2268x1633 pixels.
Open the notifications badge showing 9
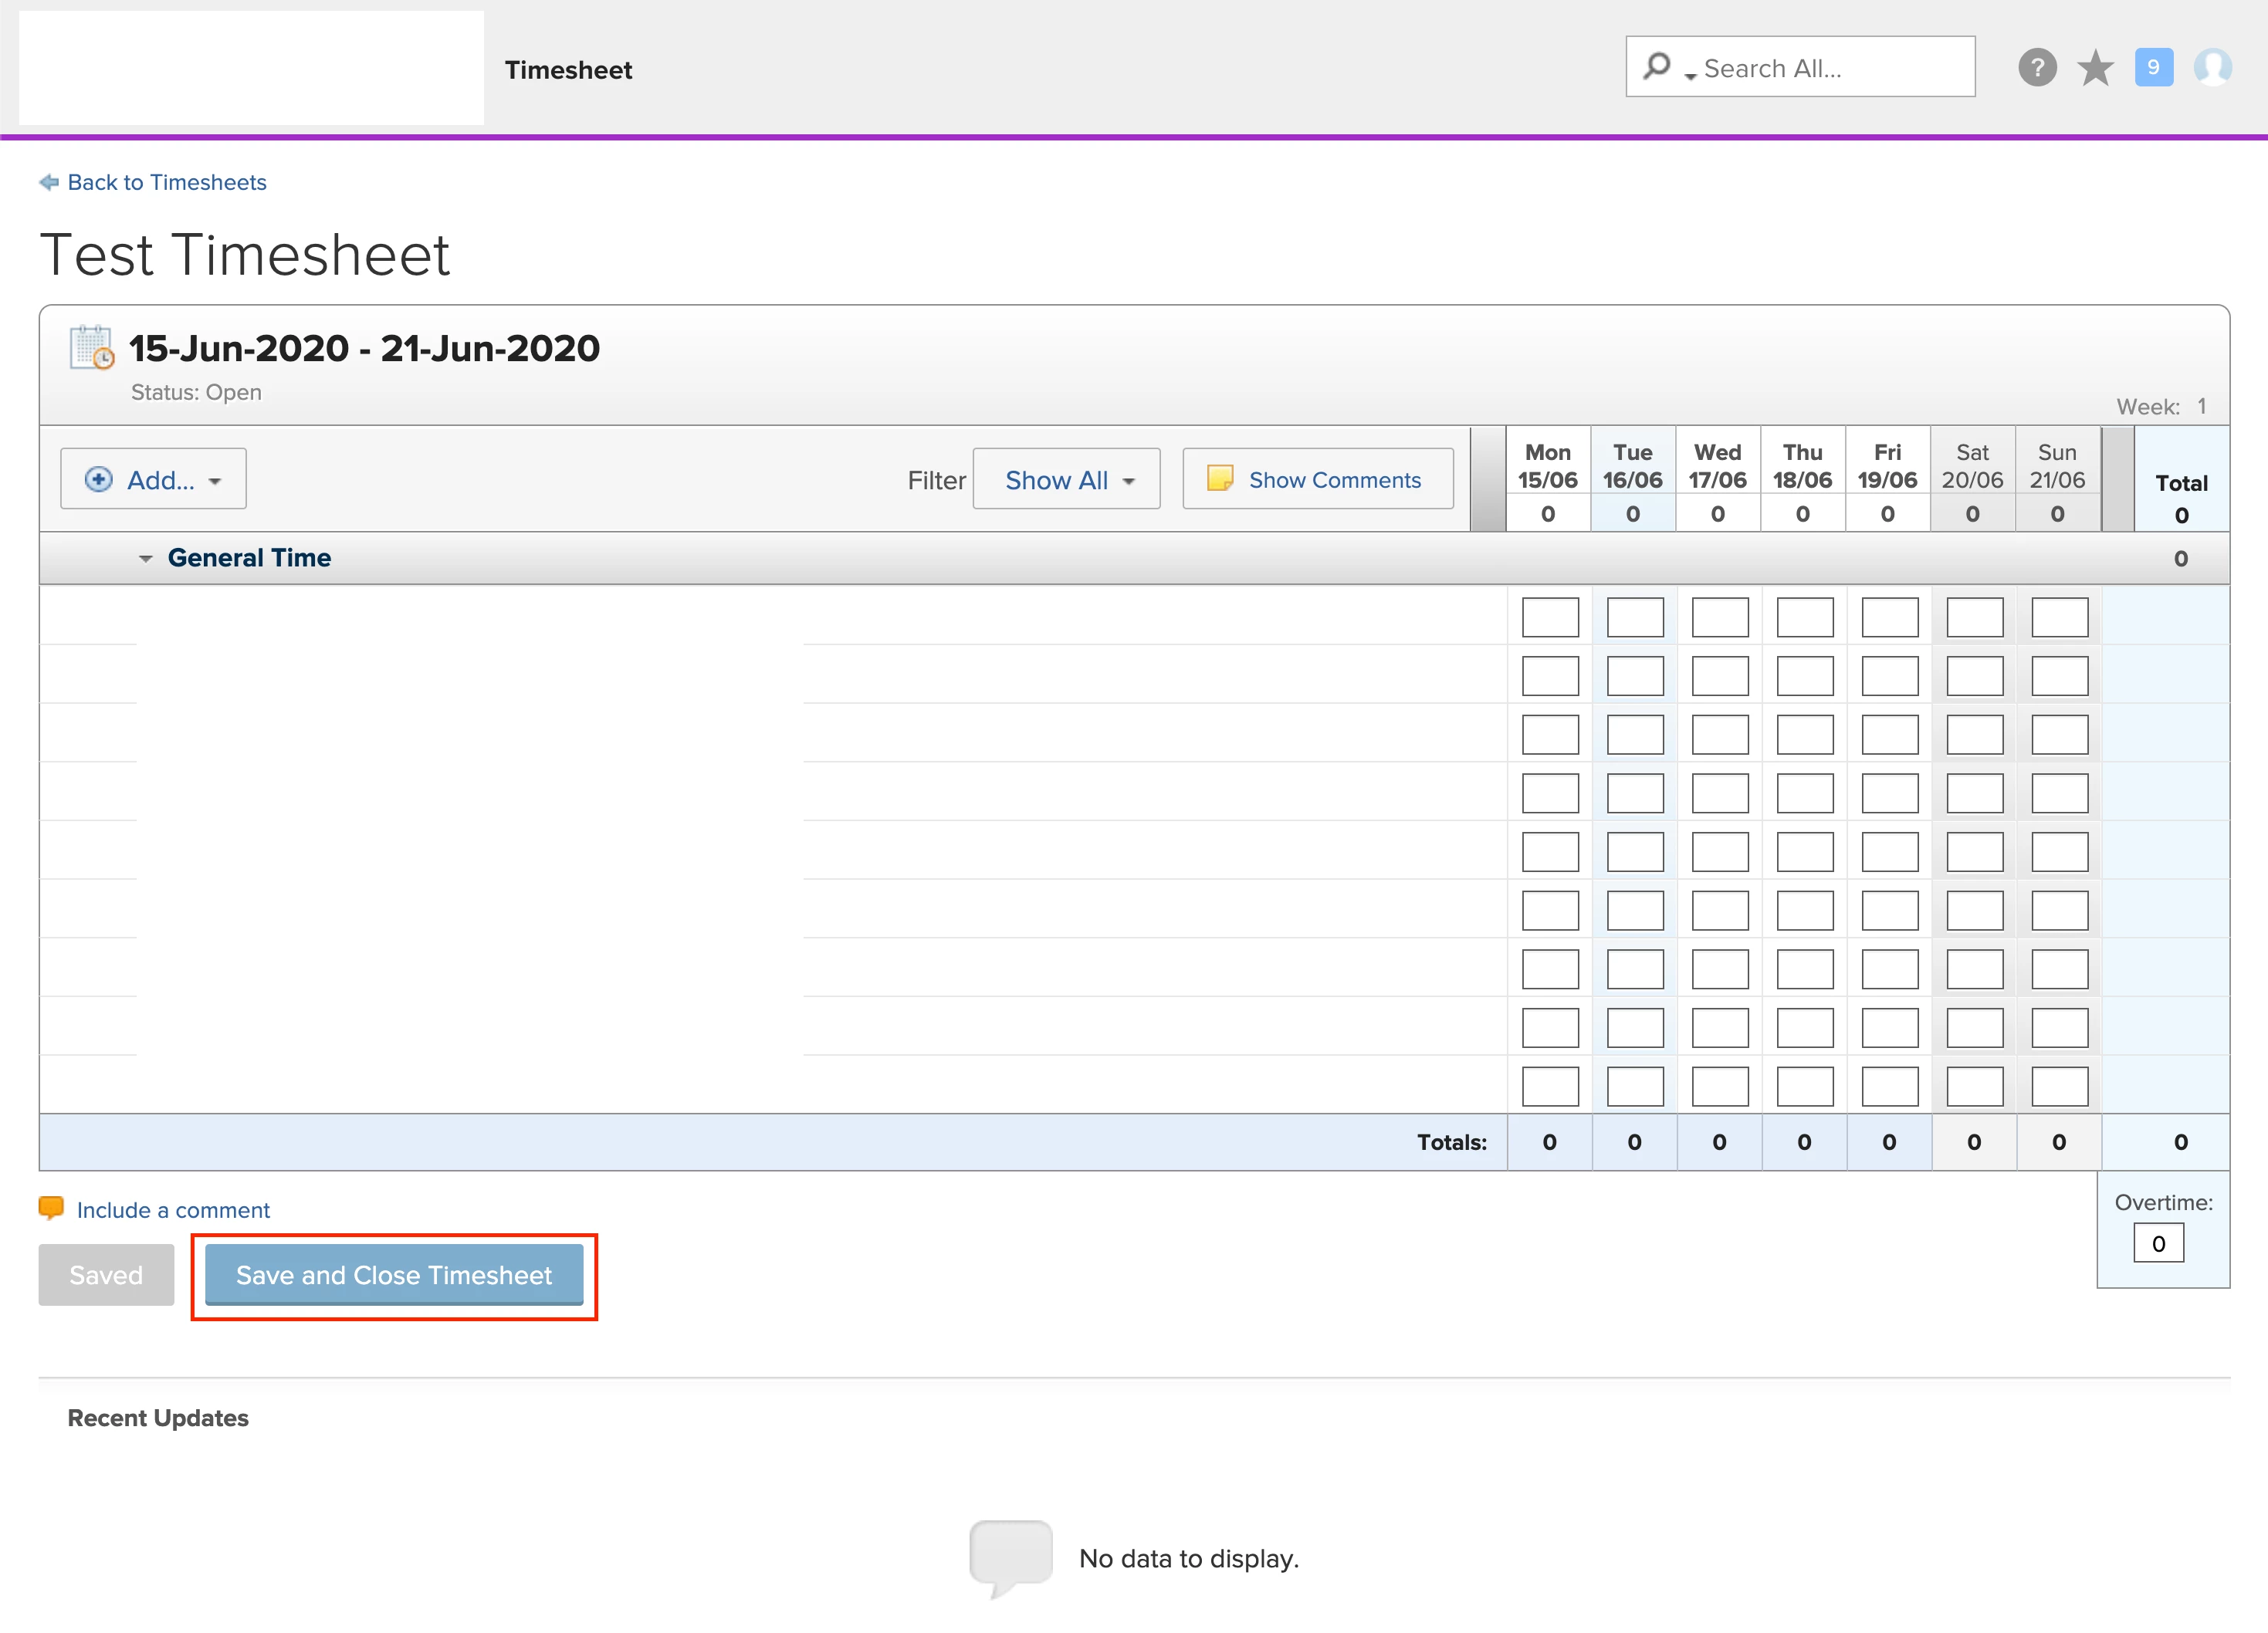point(2153,68)
